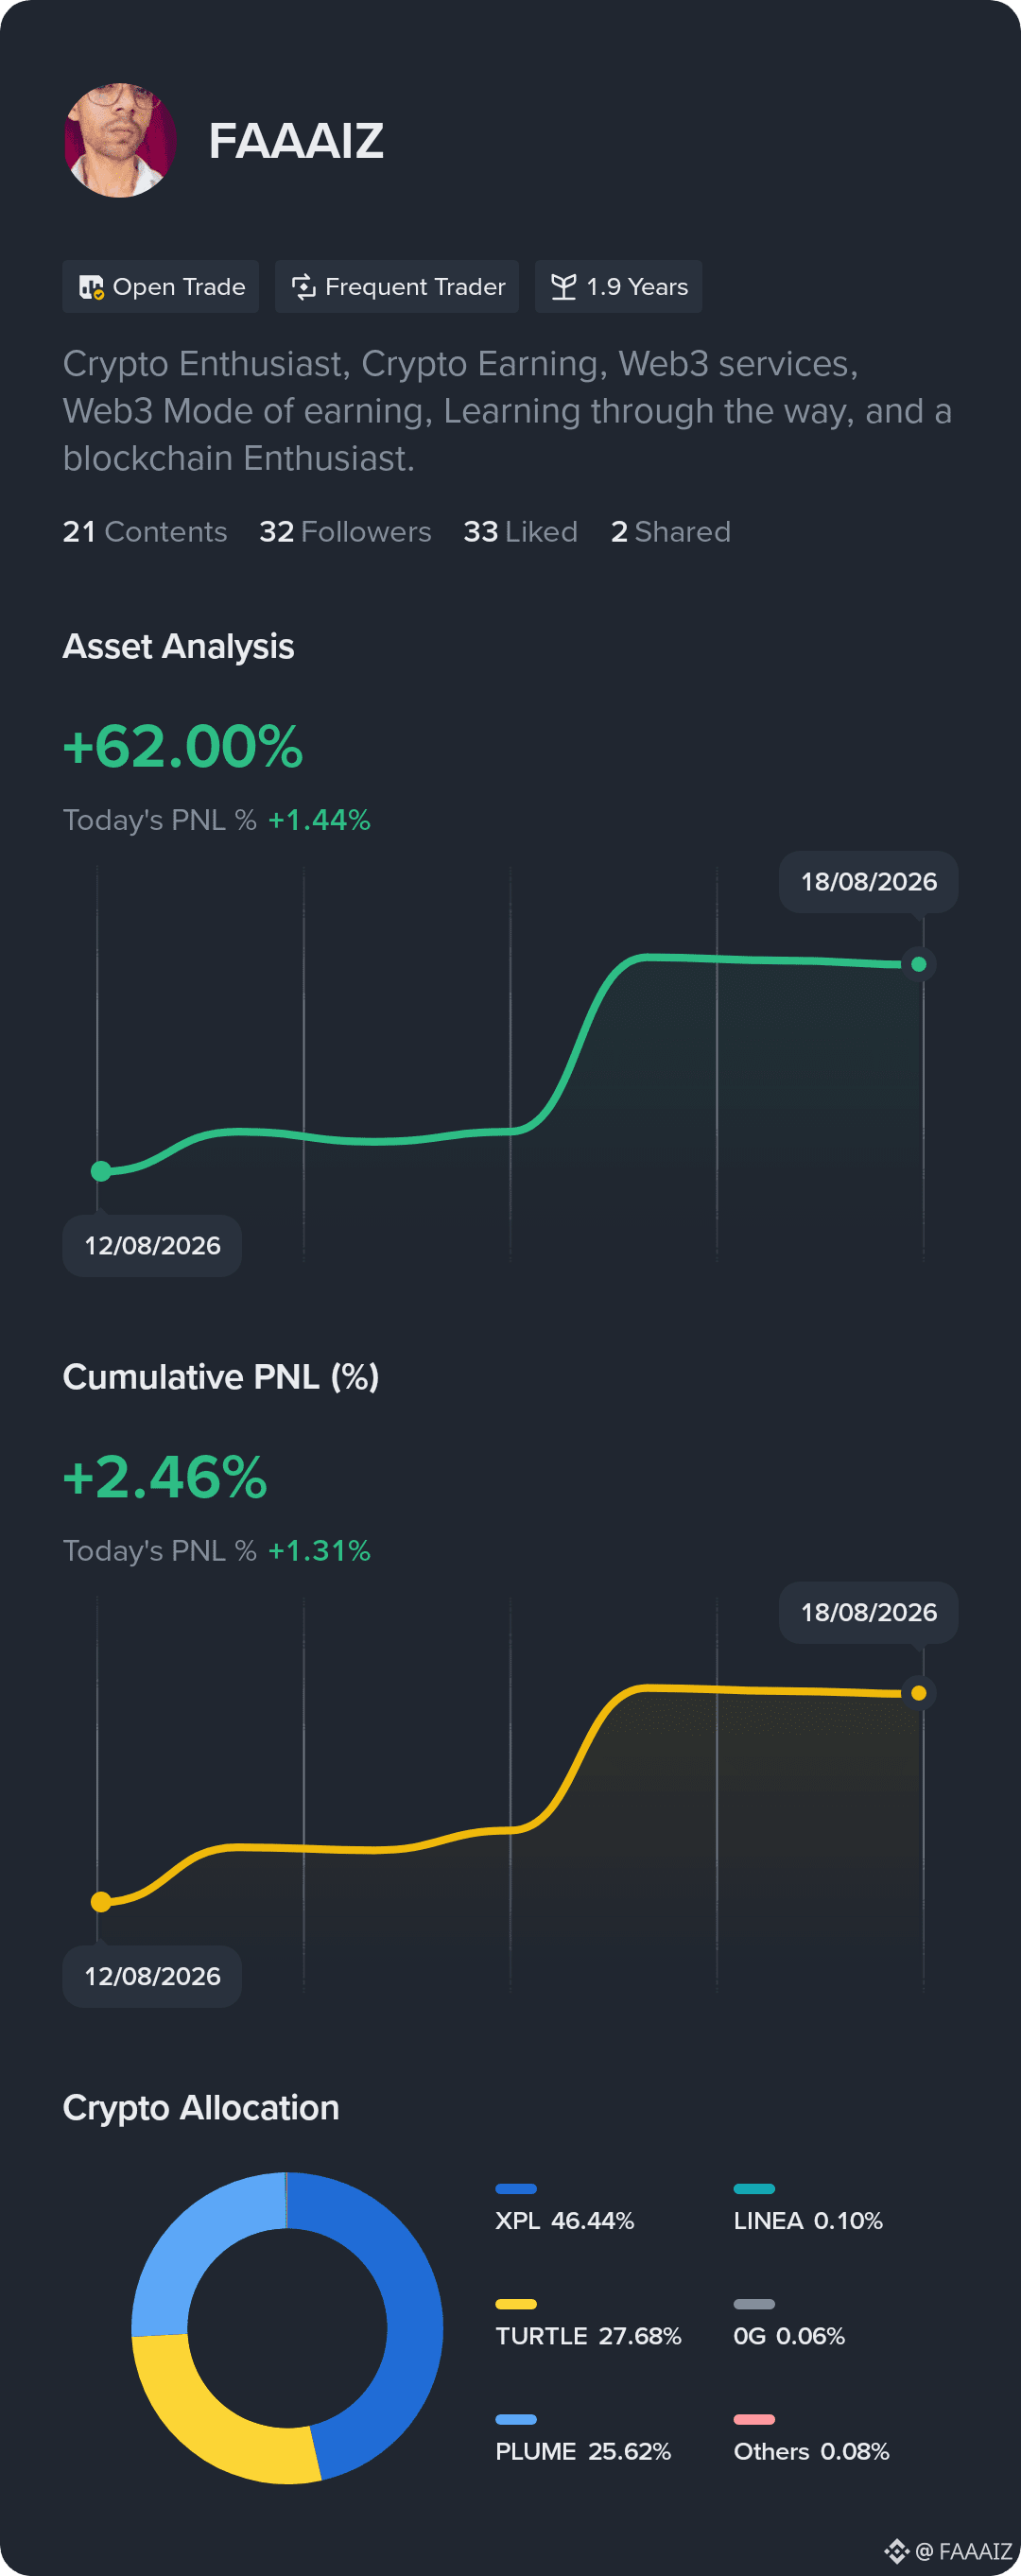Select the PLUME light blue legend swatch
1021x2576 pixels.
coord(516,2419)
